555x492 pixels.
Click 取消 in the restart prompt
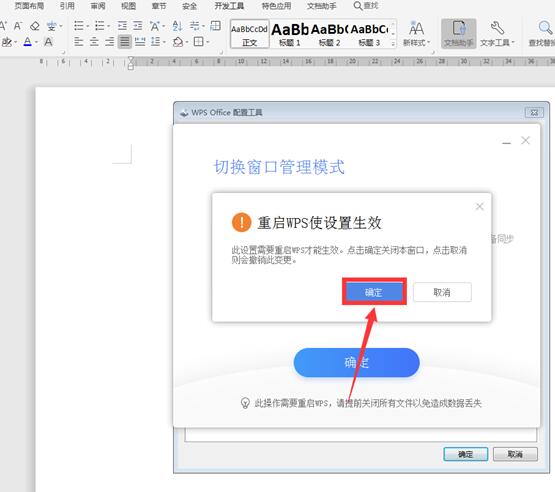442,292
